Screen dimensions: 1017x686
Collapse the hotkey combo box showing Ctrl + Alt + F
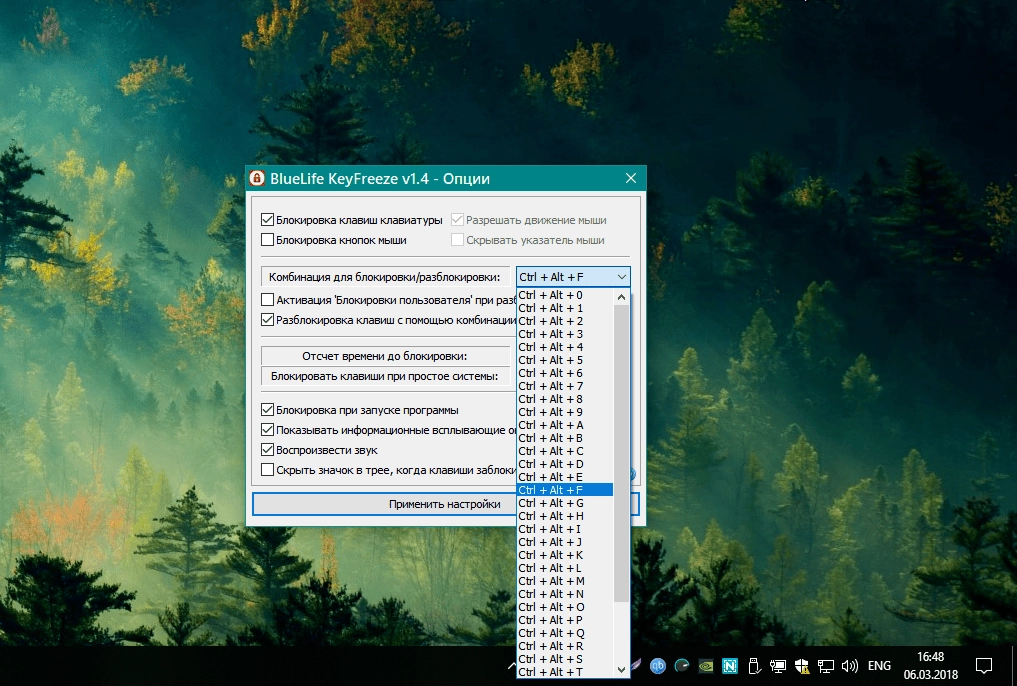tap(573, 277)
